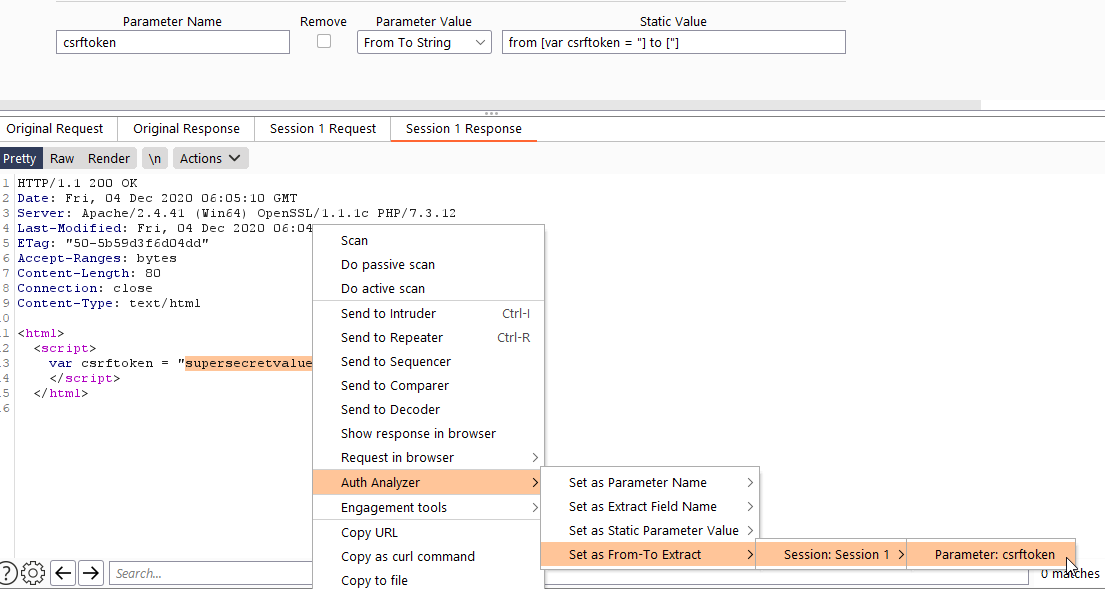
Task: Select Copy to file
Action: point(428,580)
